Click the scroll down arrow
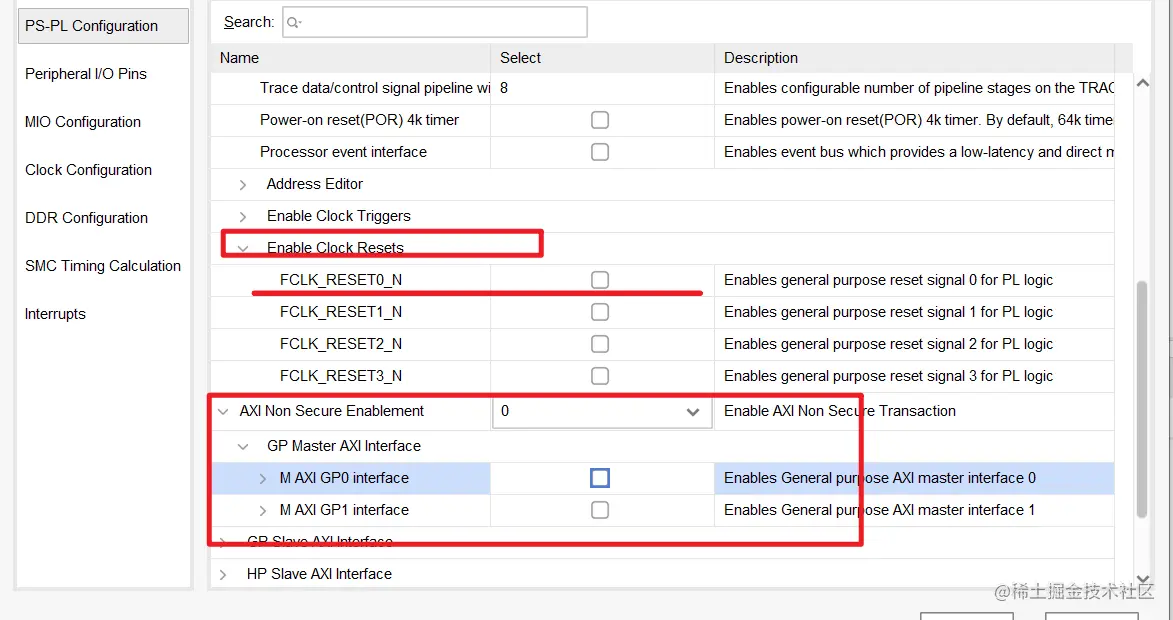1173x620 pixels. (1142, 578)
